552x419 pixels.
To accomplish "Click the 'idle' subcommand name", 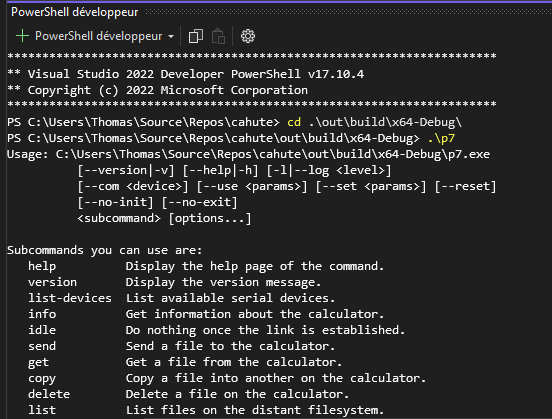I will [42, 330].
